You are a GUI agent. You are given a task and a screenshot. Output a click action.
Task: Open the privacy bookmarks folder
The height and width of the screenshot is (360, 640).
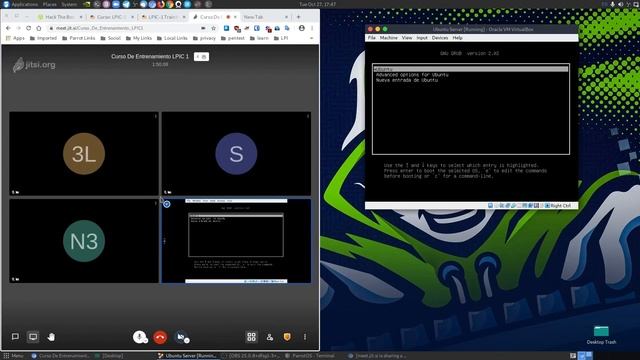[204, 38]
